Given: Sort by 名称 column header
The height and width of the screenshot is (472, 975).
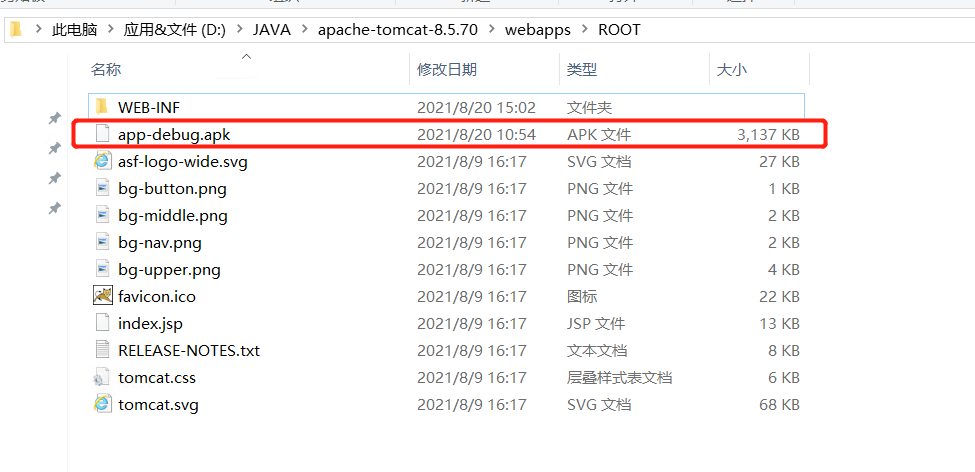Looking at the screenshot, I should (106, 70).
